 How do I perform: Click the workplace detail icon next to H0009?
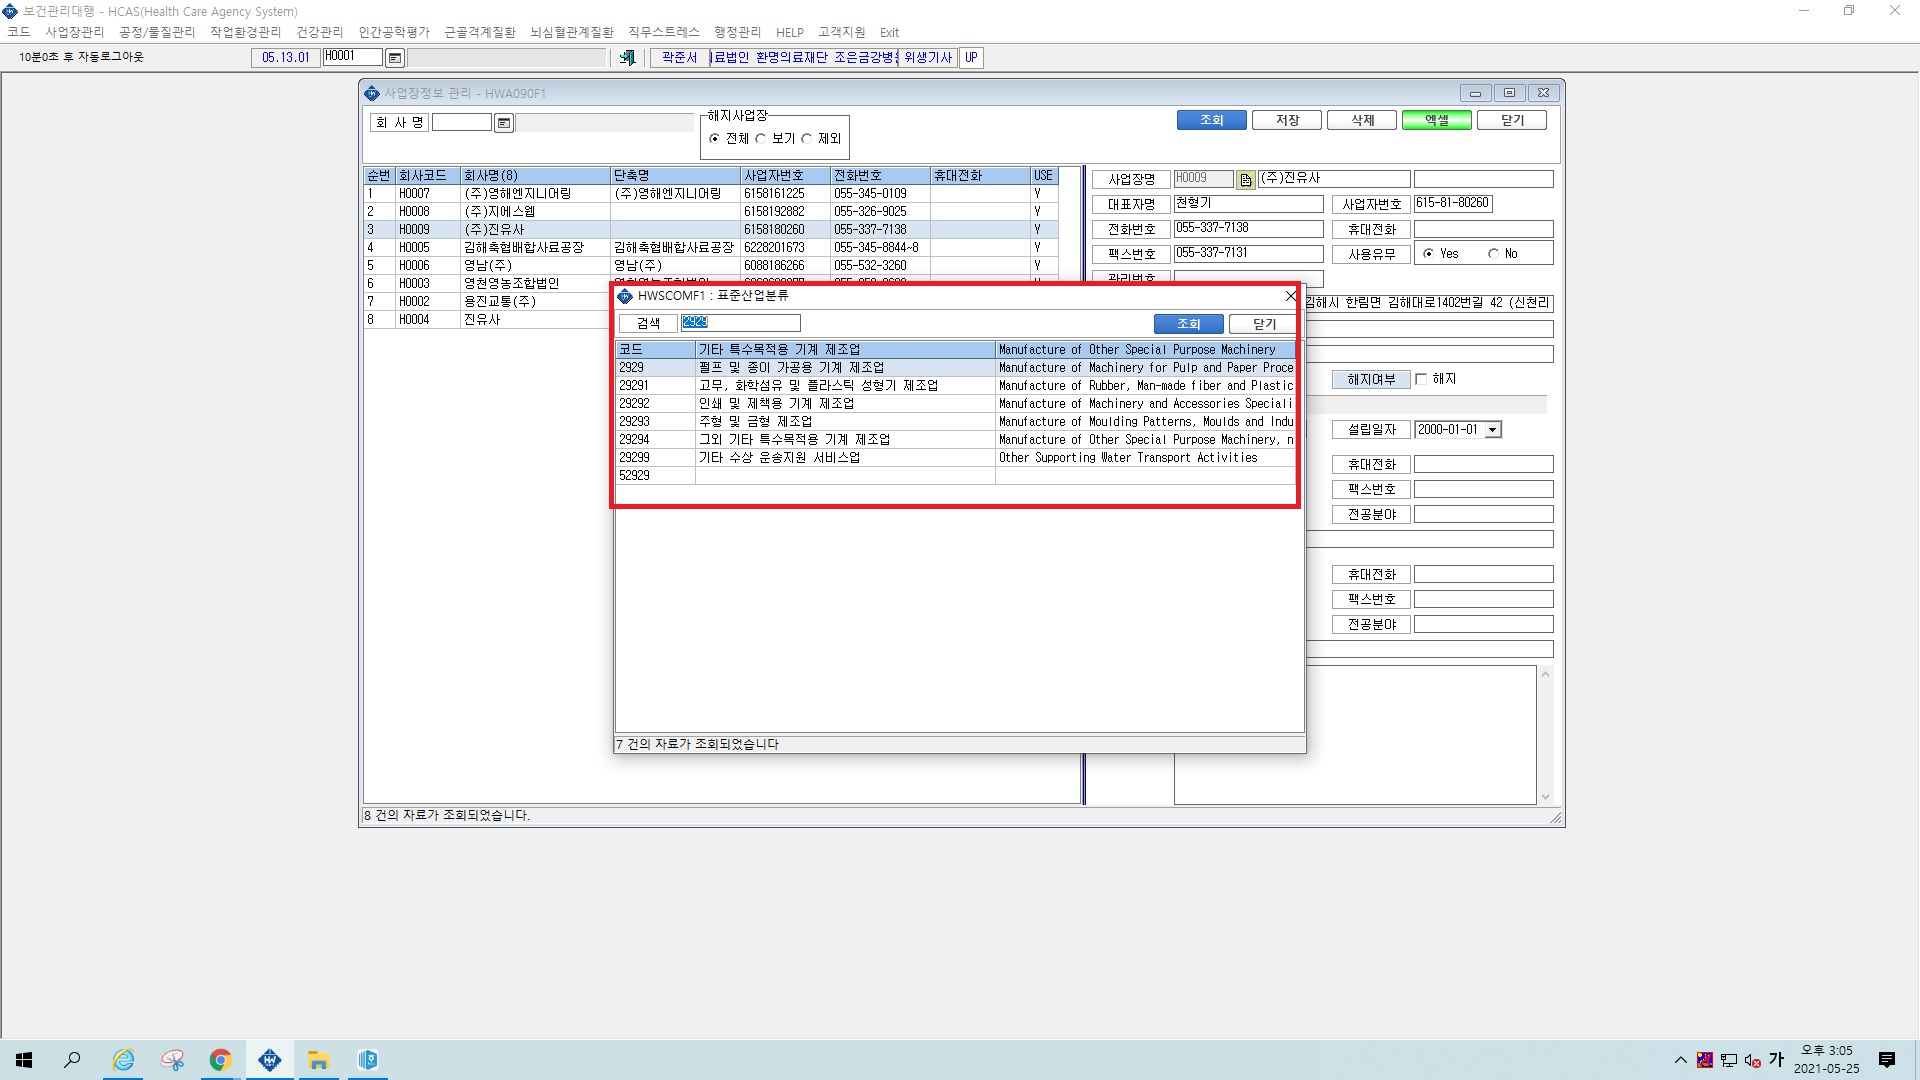(x=1245, y=180)
